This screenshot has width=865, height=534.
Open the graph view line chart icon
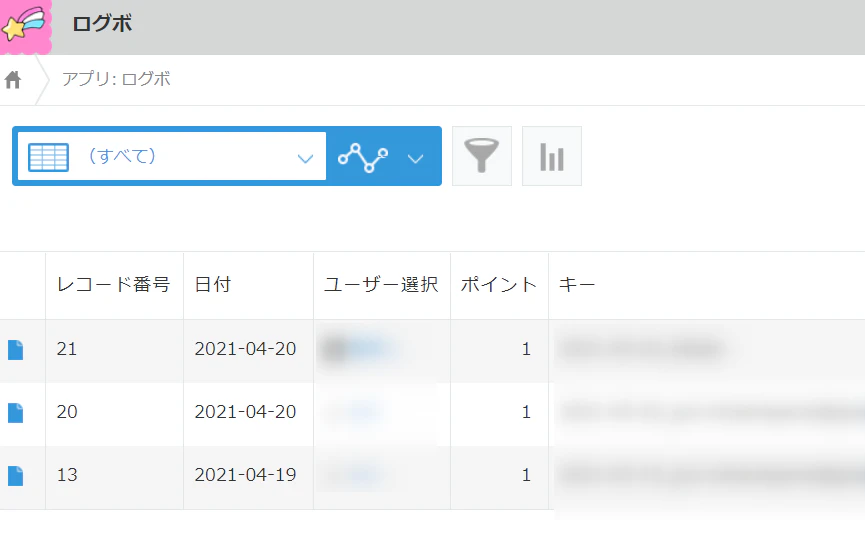(x=363, y=157)
